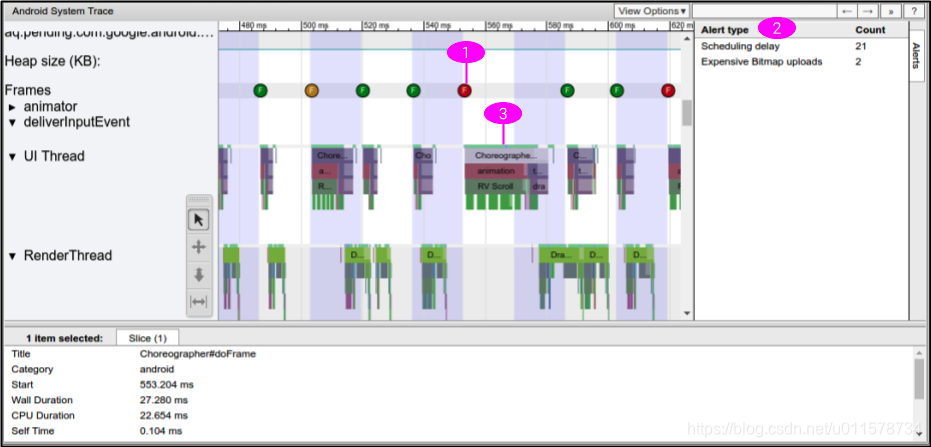Click the timeline vertical scrollbar thumb
The width and height of the screenshot is (931, 447).
pyautogui.click(x=687, y=113)
